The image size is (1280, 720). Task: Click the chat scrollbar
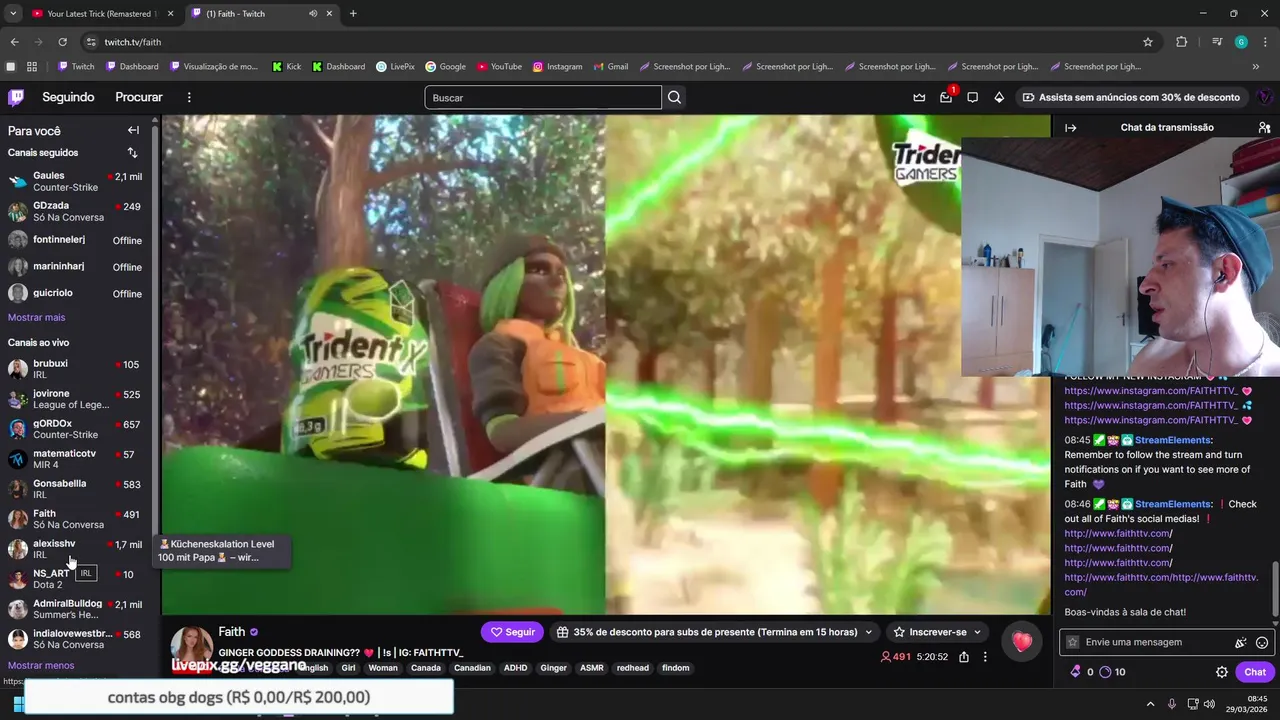click(x=1274, y=590)
